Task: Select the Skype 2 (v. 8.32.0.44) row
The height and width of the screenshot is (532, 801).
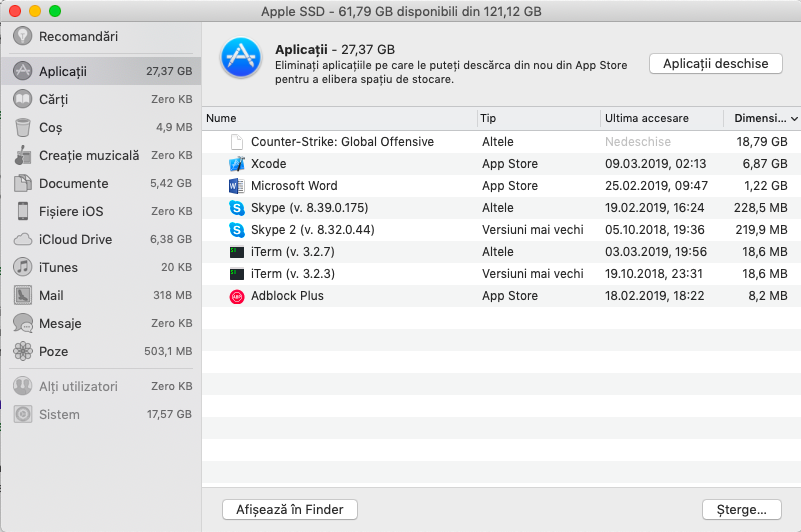Action: point(500,230)
